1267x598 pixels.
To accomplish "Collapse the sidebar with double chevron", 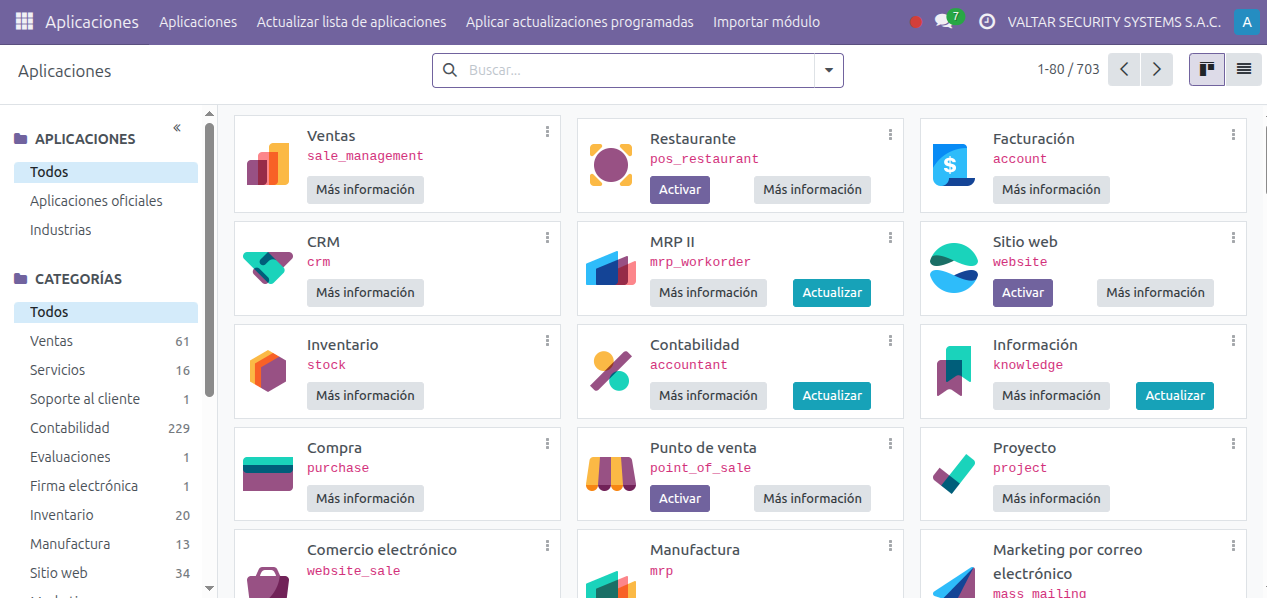I will (177, 128).
